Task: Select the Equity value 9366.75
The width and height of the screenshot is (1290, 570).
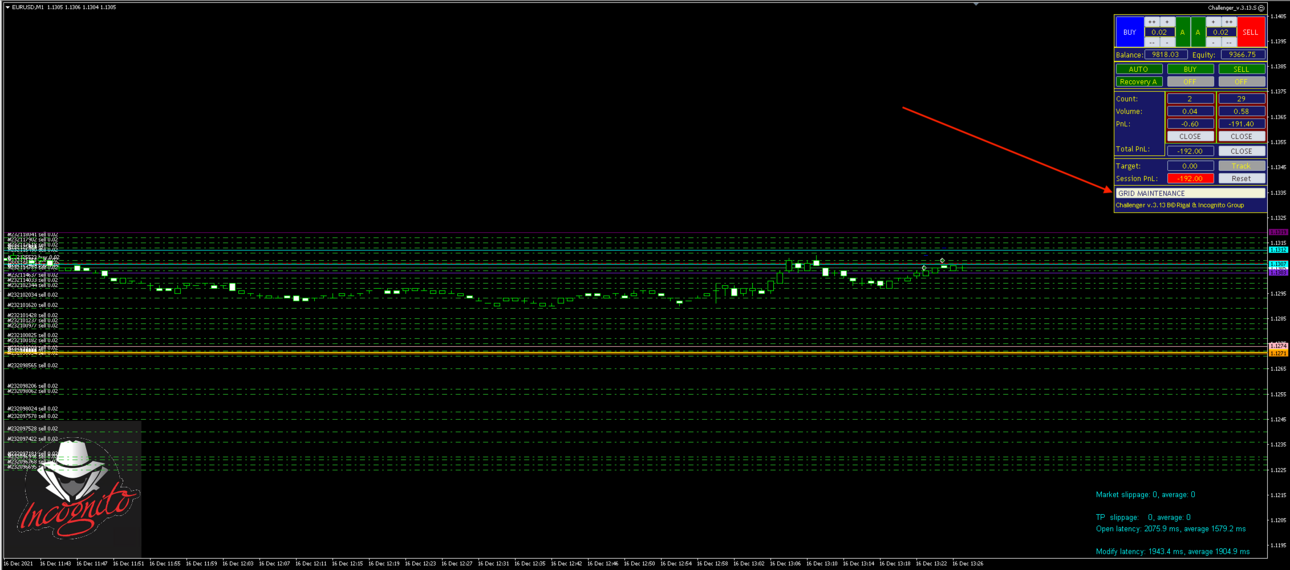Action: tap(1243, 55)
